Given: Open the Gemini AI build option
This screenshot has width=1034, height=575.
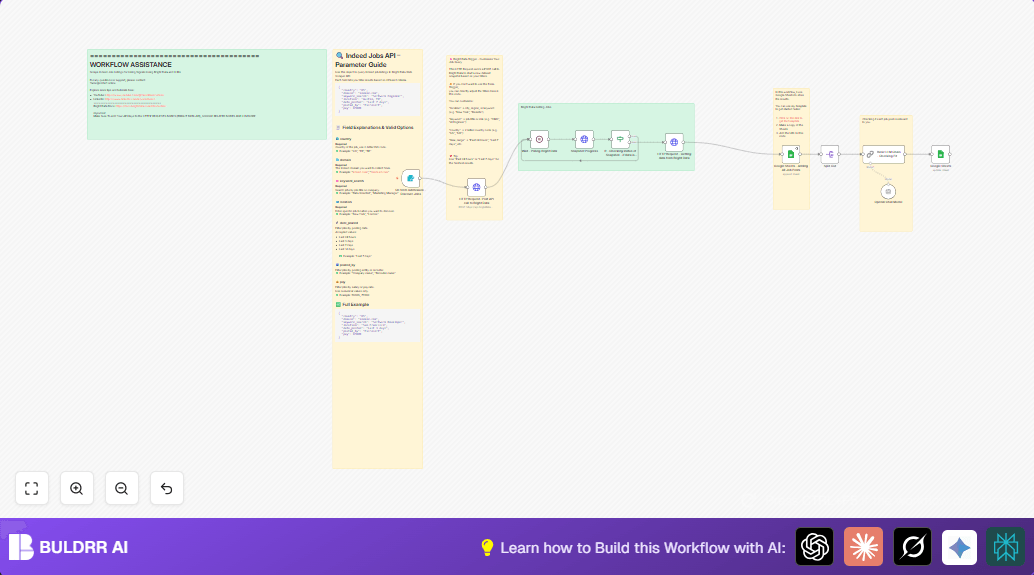Looking at the screenshot, I should pyautogui.click(x=959, y=547).
